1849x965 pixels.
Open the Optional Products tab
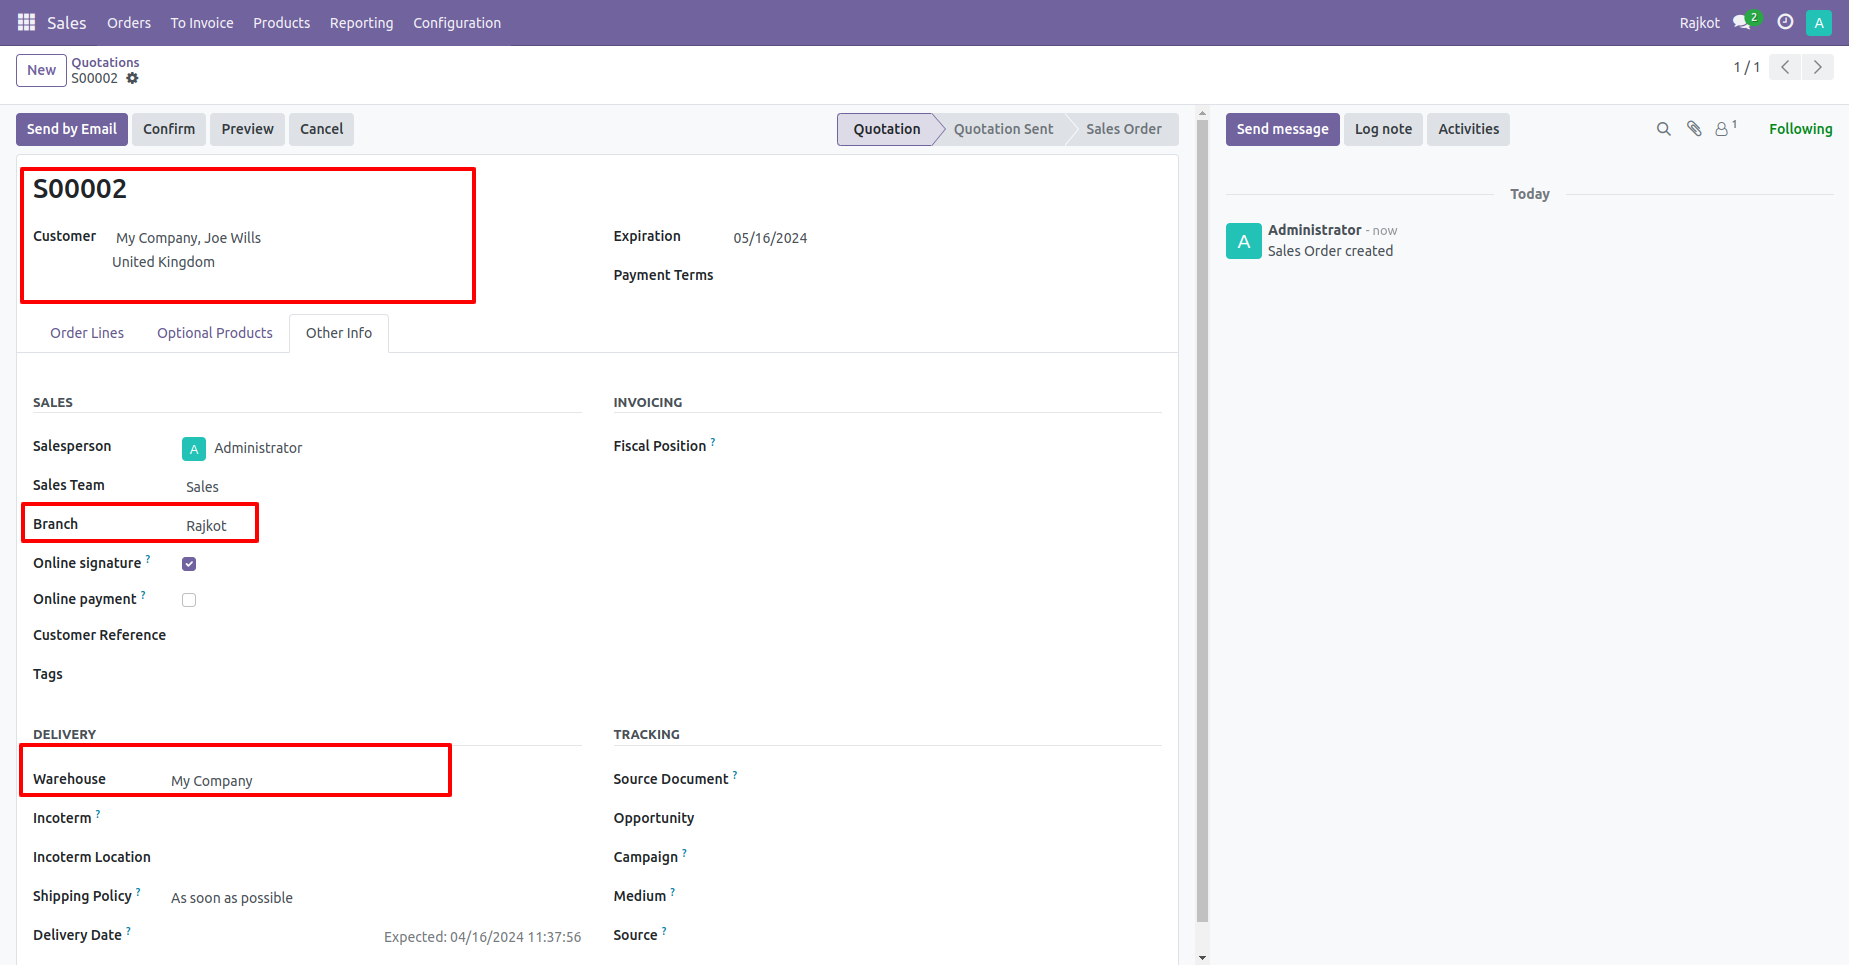214,332
